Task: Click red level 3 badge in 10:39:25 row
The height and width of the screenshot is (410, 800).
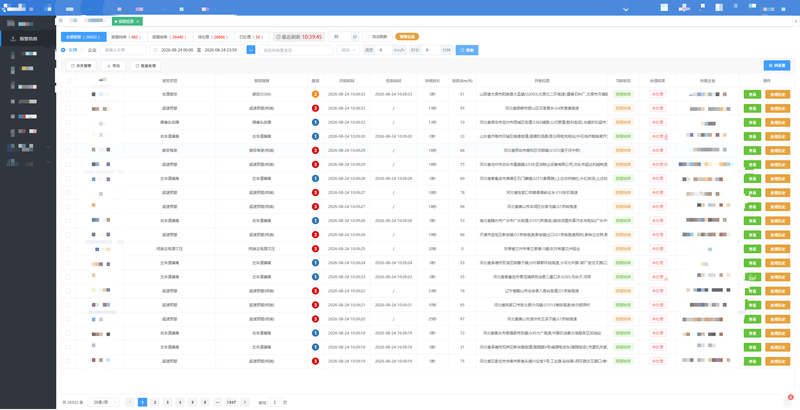Action: click(x=315, y=249)
